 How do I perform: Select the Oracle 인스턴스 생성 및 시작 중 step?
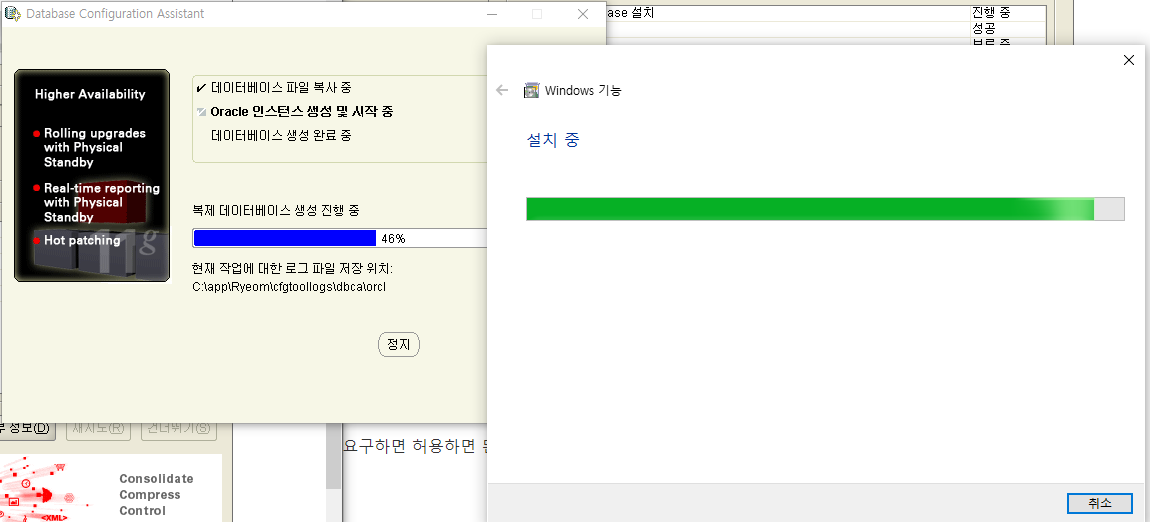(x=301, y=112)
